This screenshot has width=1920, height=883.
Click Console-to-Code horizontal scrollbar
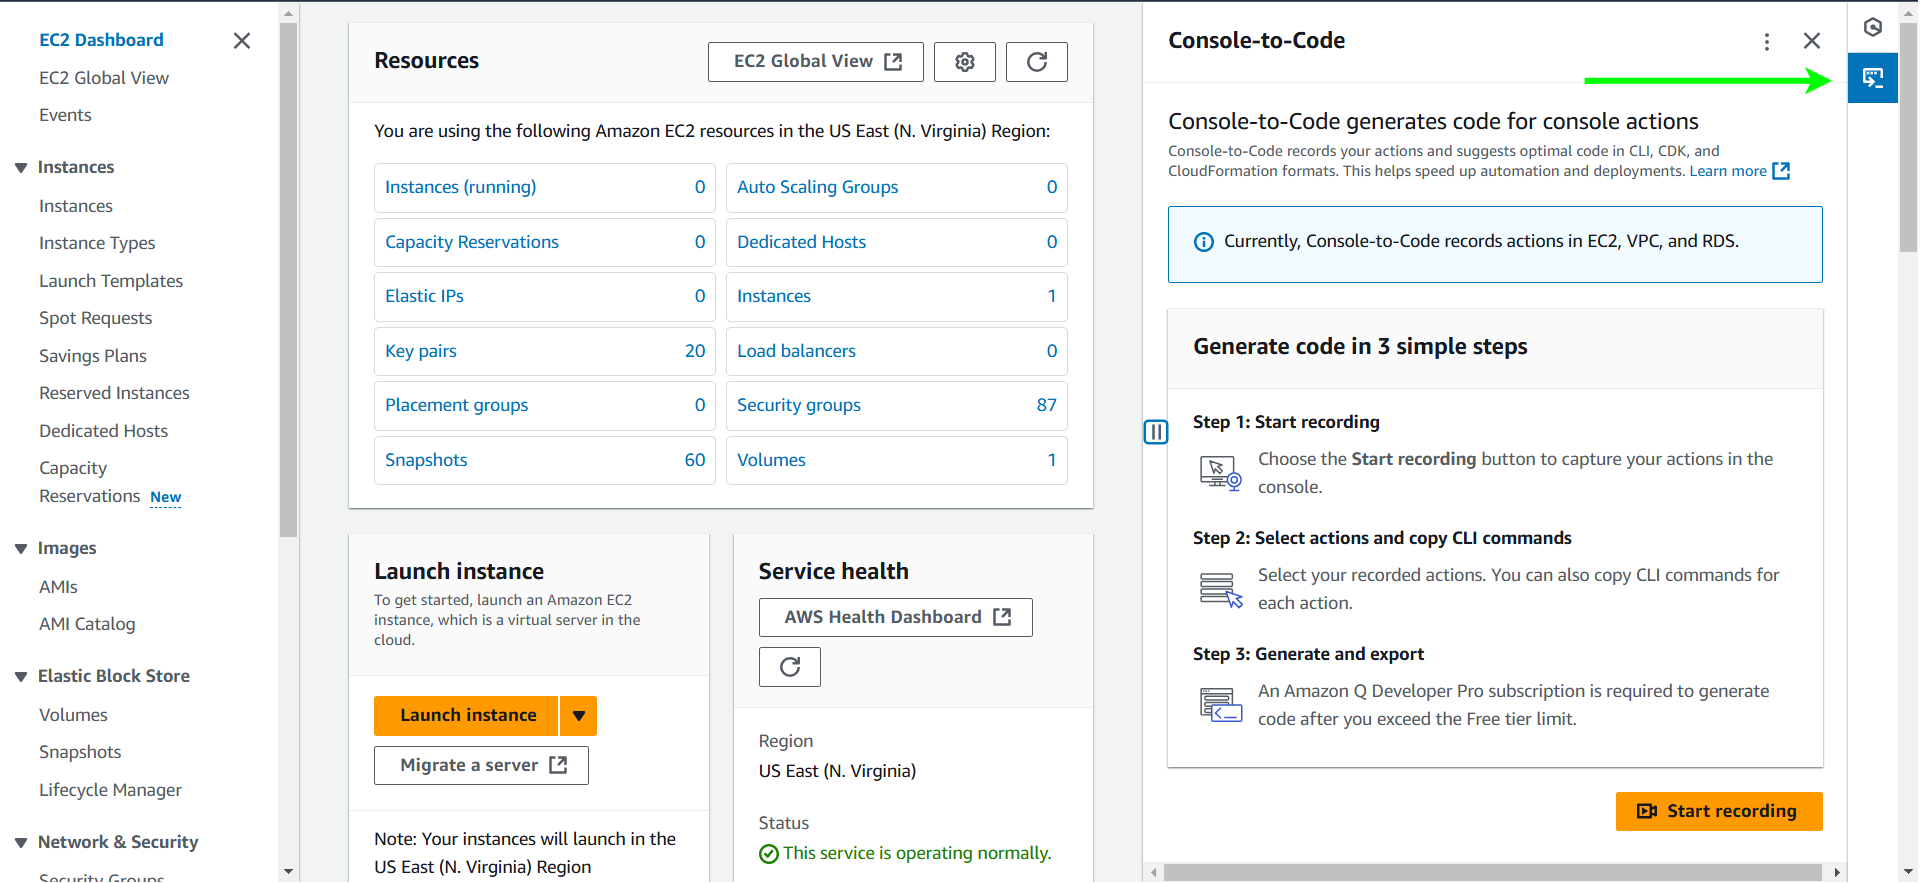pos(1492,872)
